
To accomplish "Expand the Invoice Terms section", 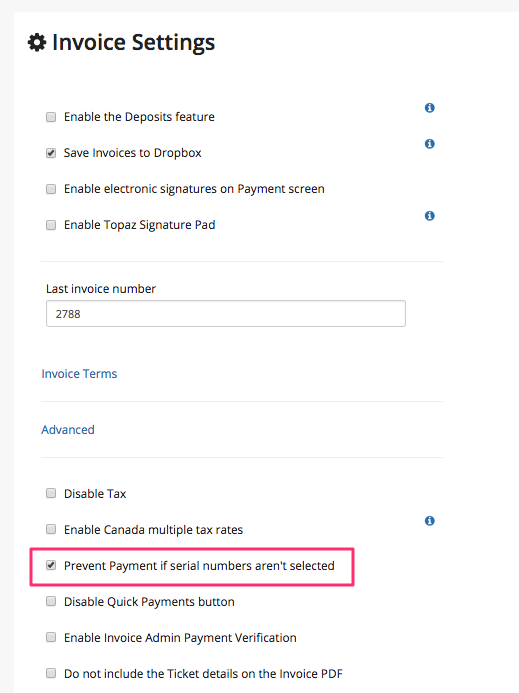I will (x=79, y=374).
